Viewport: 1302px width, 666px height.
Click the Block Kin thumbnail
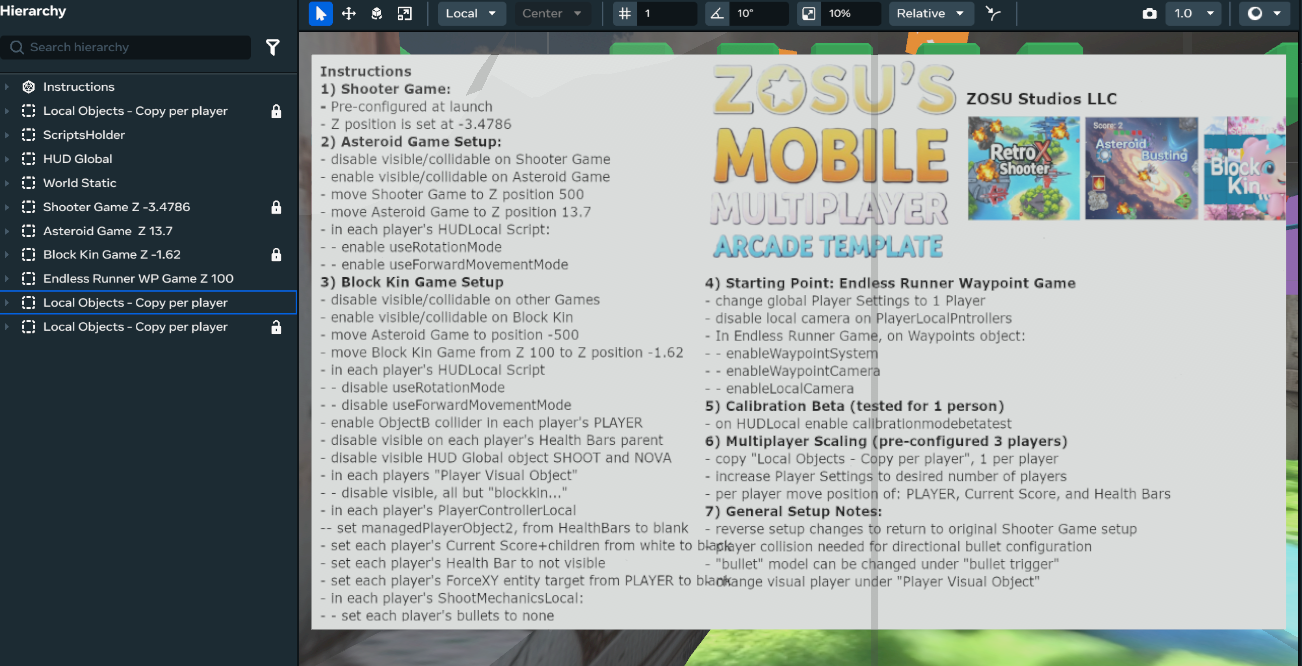point(1243,168)
